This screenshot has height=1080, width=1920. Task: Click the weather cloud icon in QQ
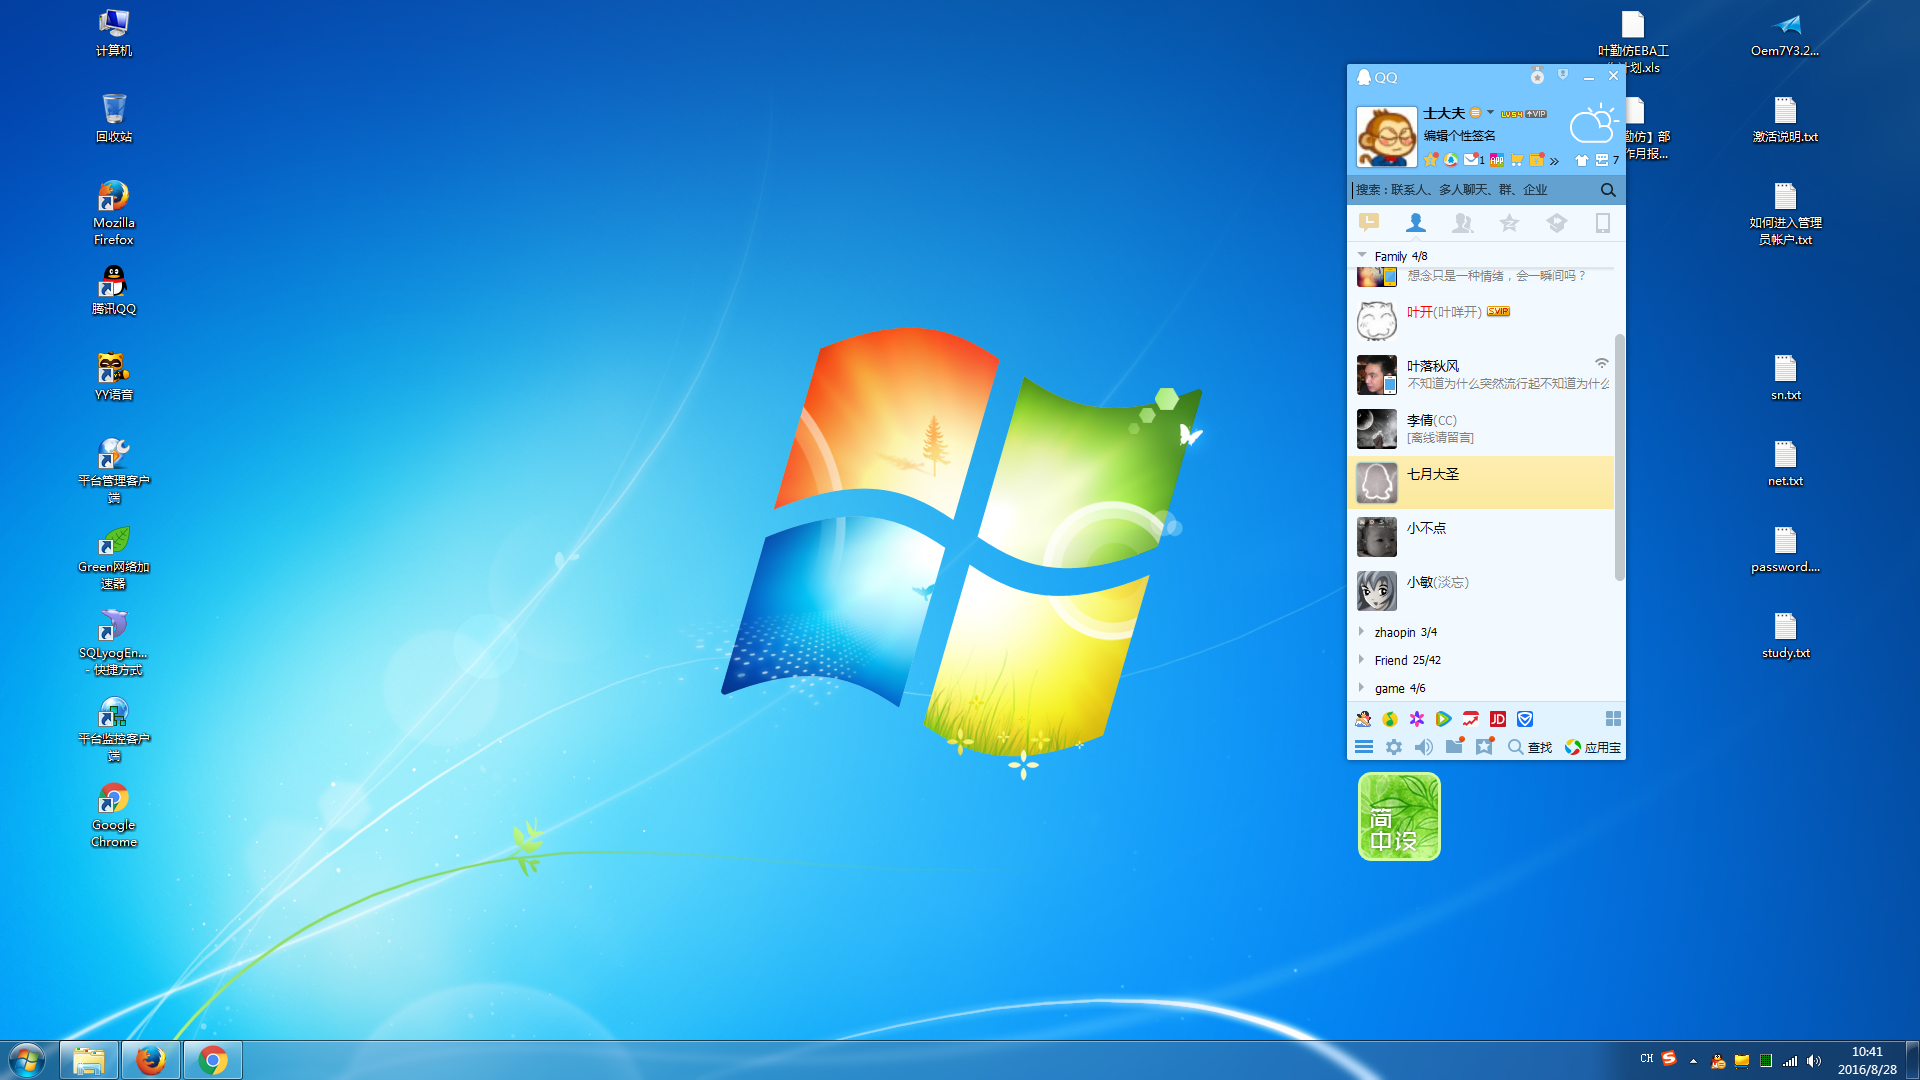point(1593,123)
